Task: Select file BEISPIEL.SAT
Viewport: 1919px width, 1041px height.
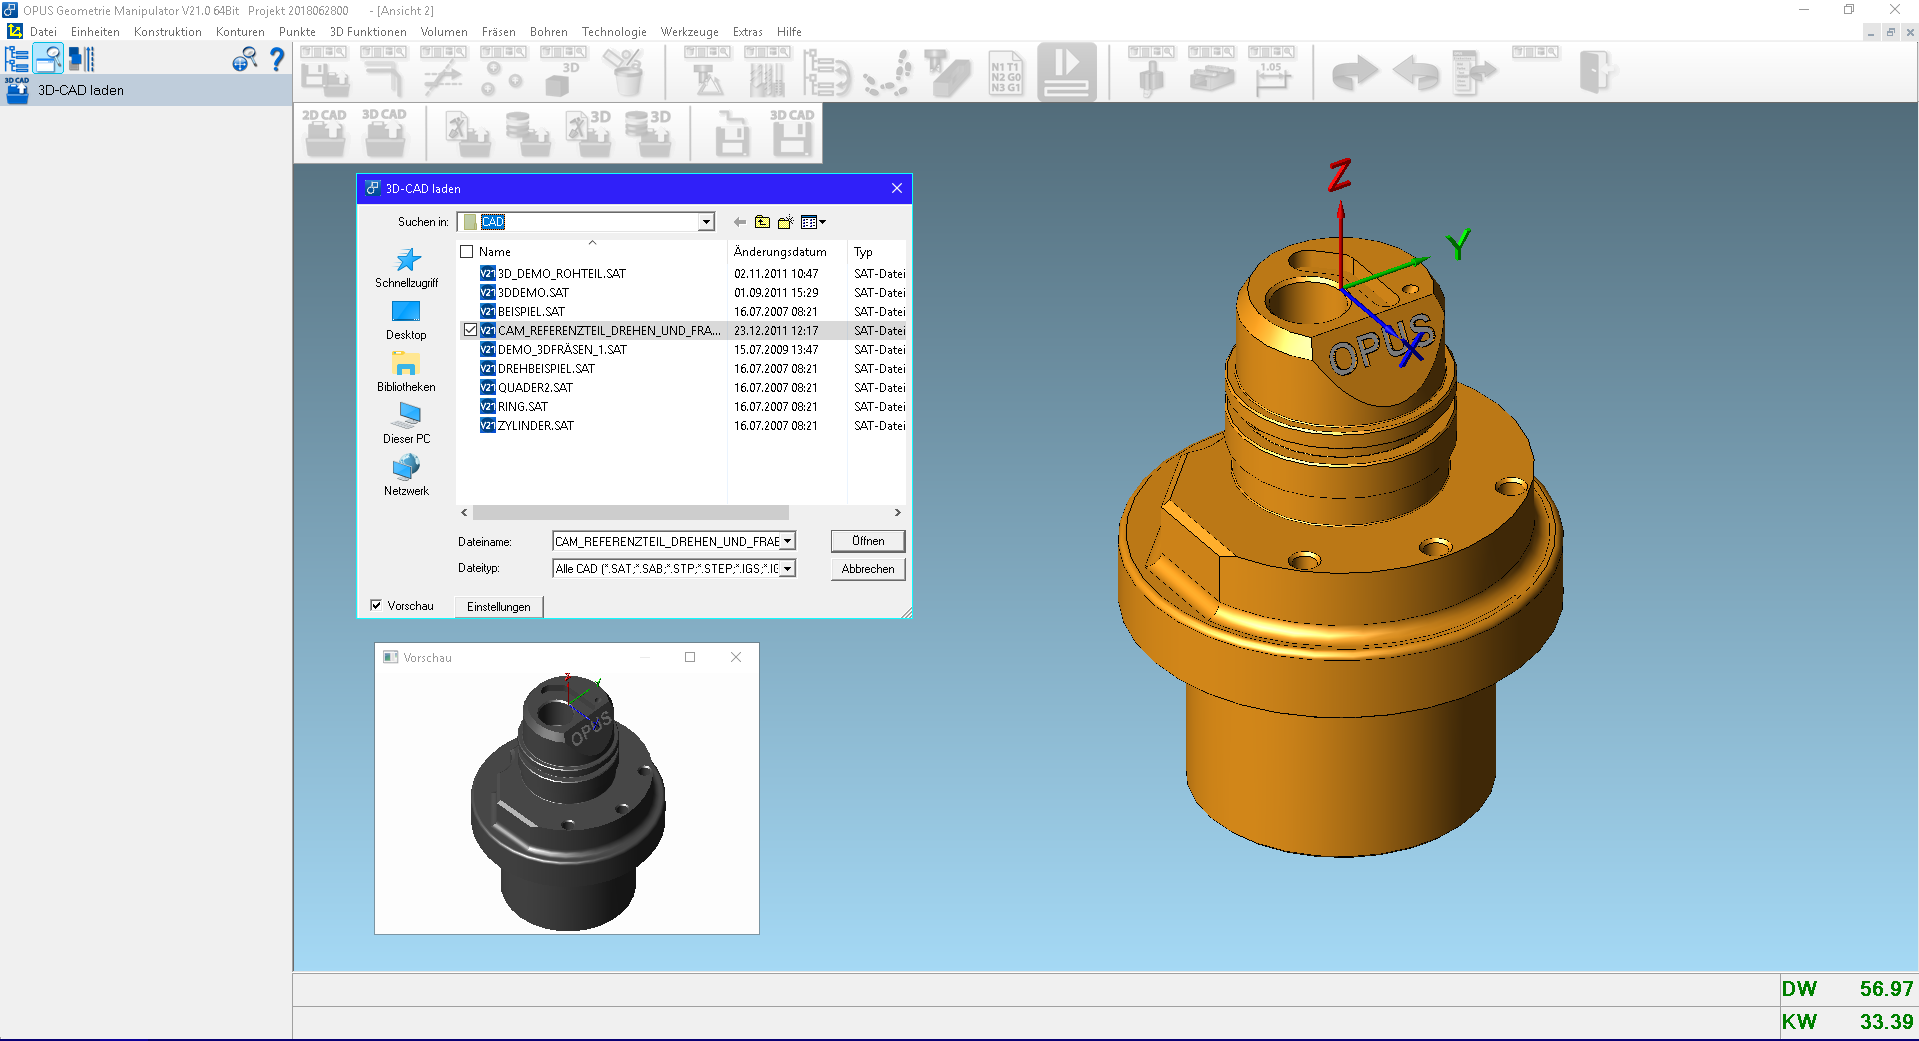Action: pyautogui.click(x=531, y=311)
